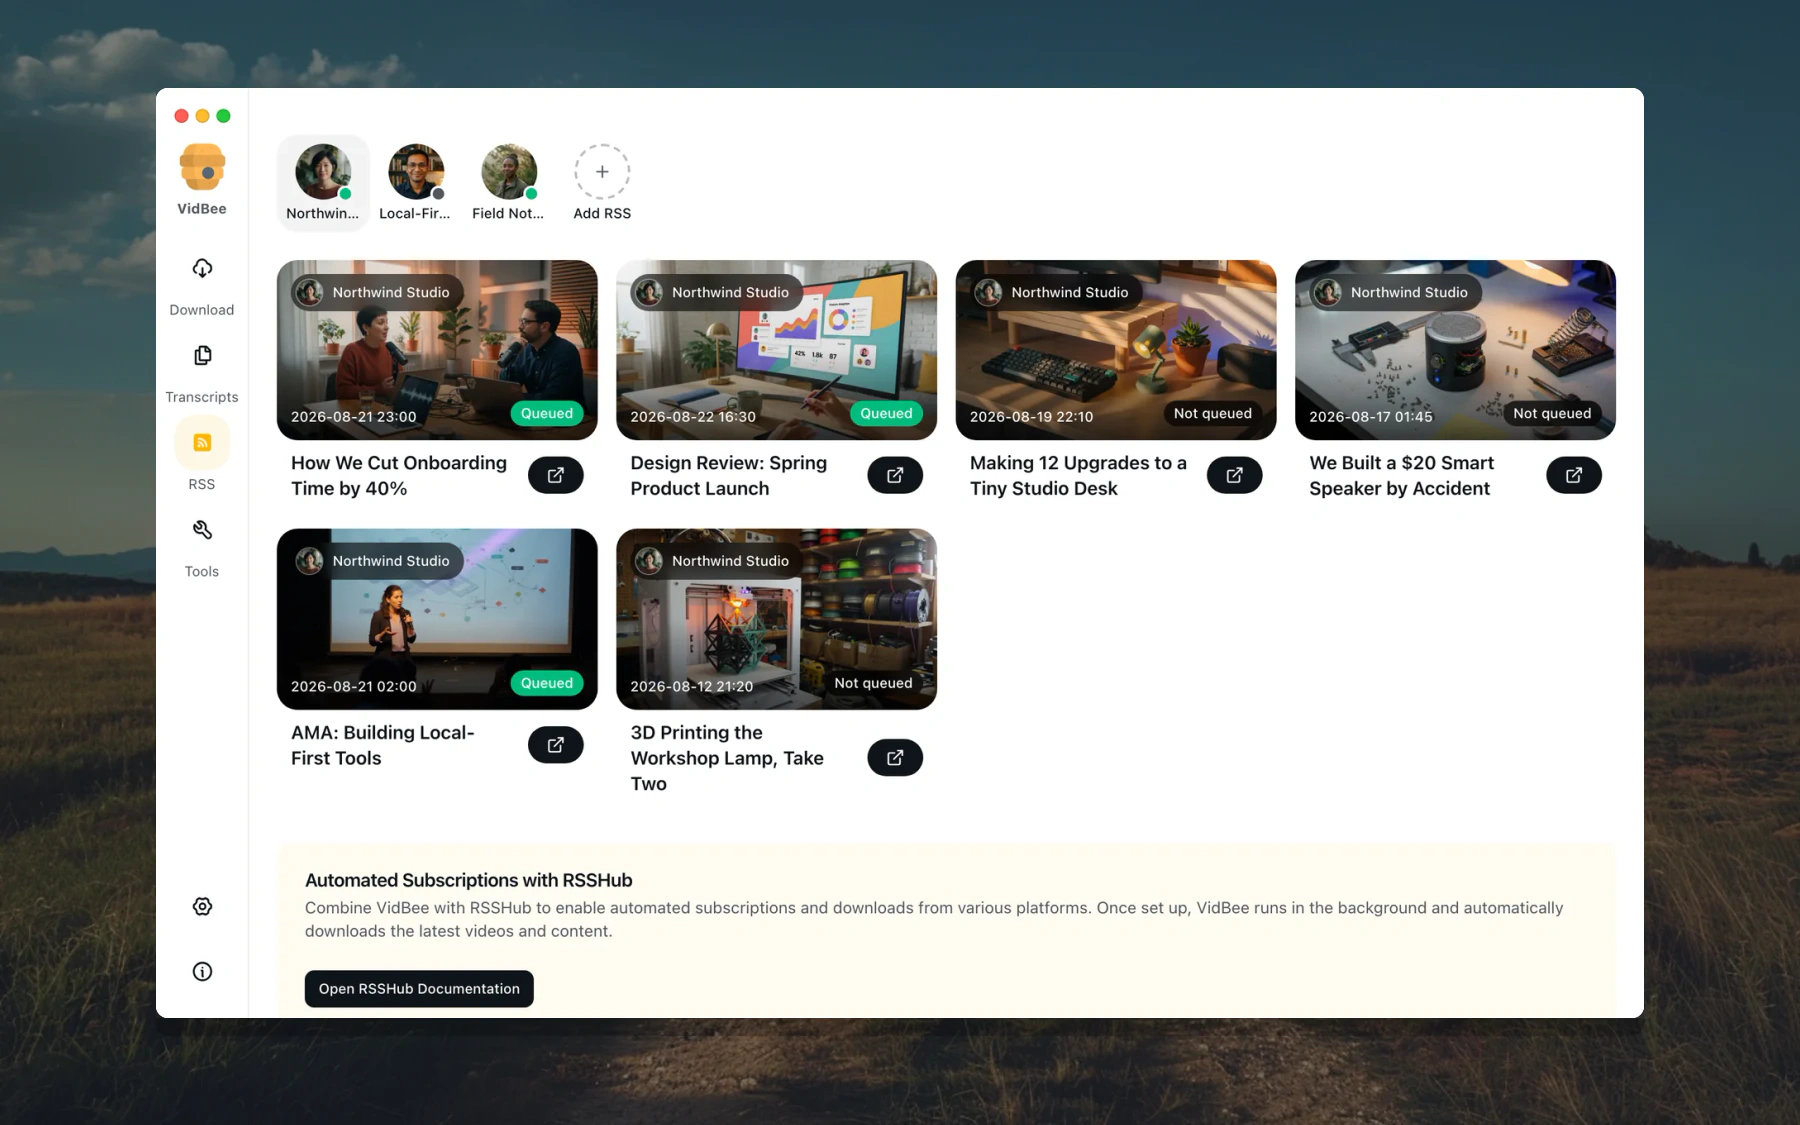Click Northwind Studio chip on Smart Speaker card

point(1395,292)
